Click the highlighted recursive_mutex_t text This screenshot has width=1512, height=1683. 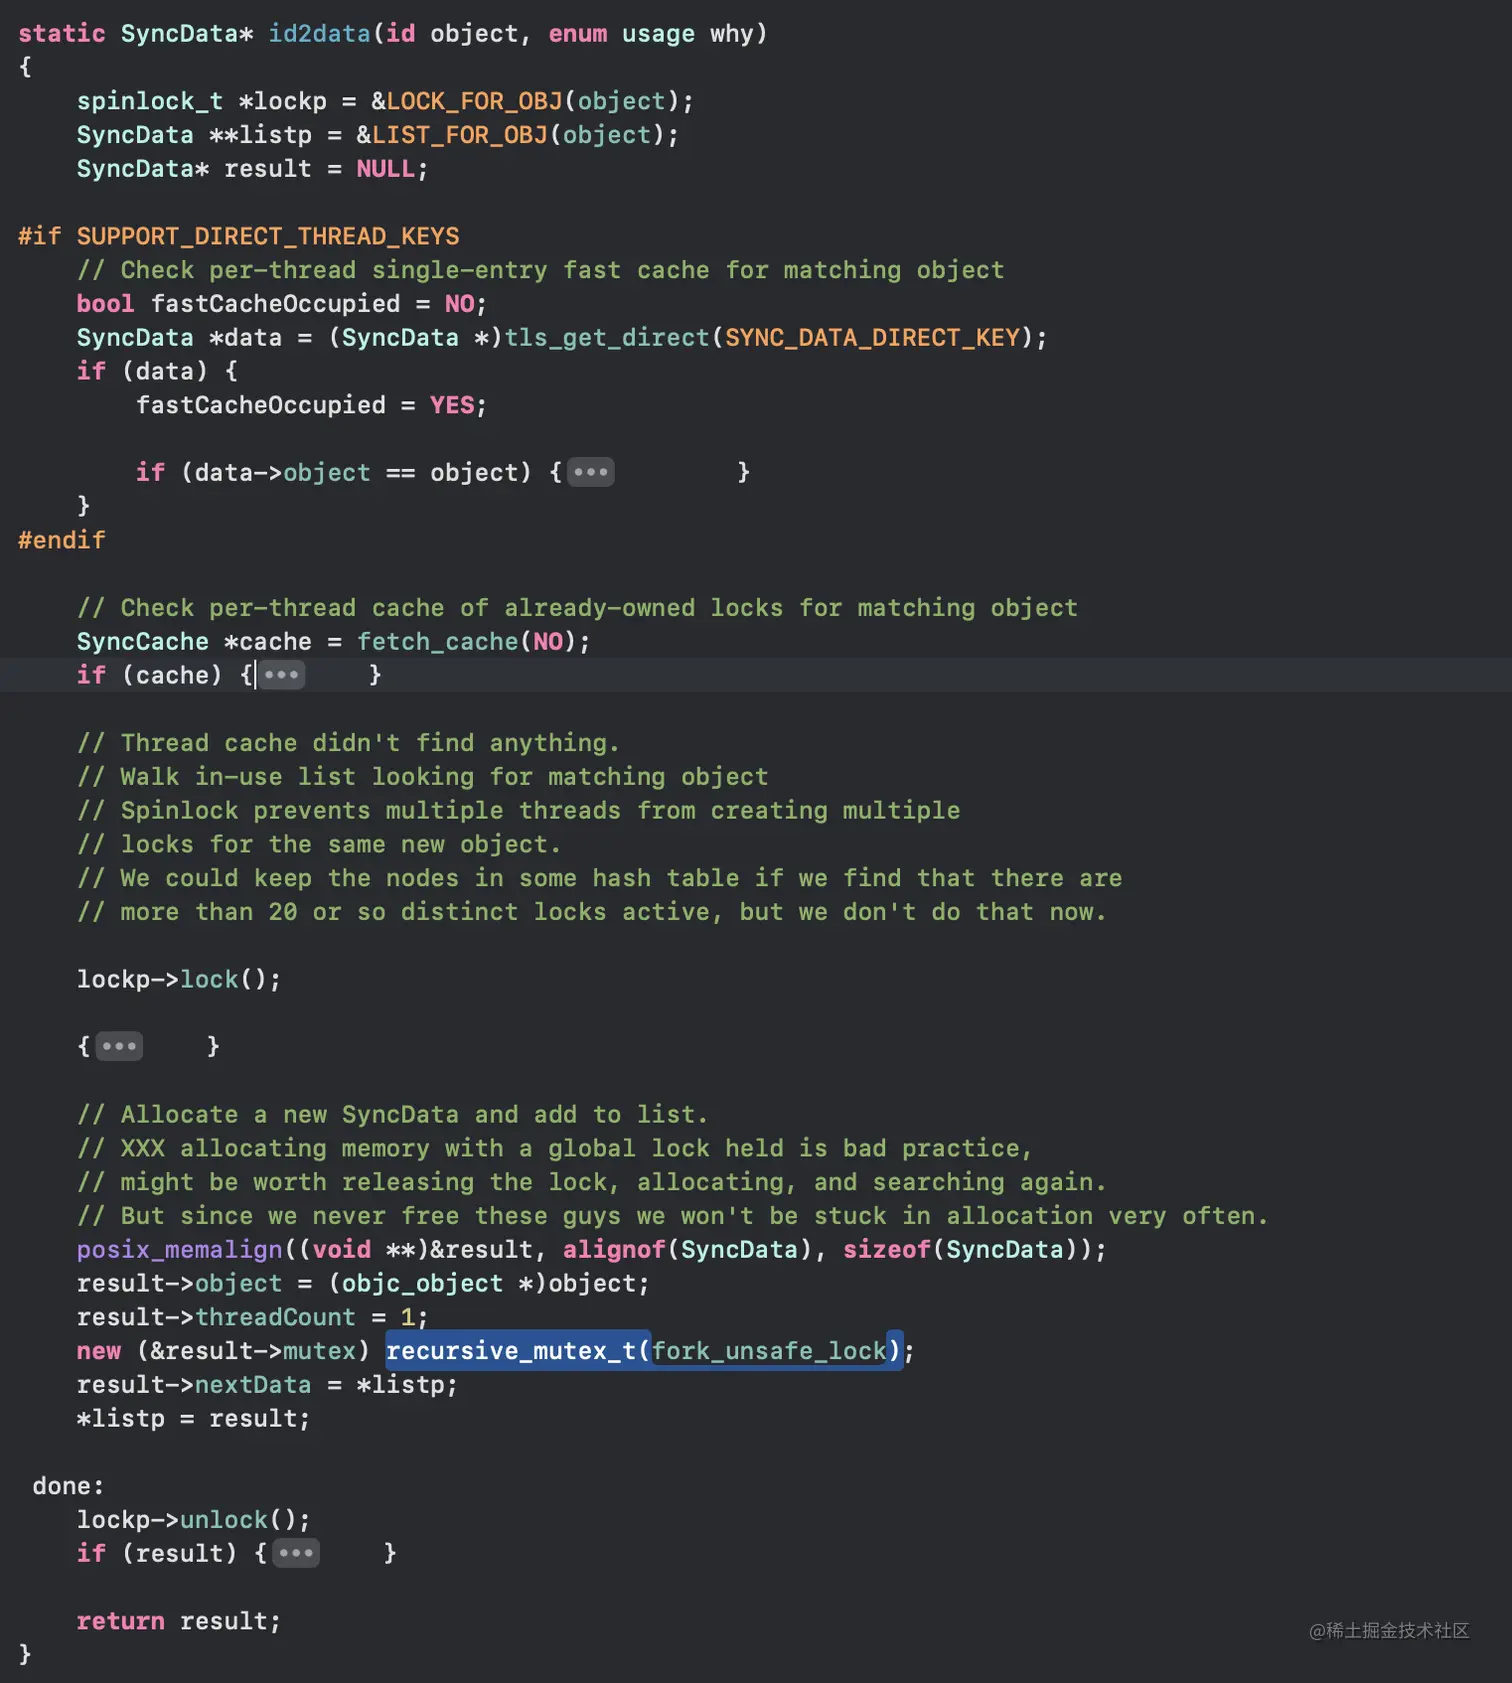click(511, 1351)
